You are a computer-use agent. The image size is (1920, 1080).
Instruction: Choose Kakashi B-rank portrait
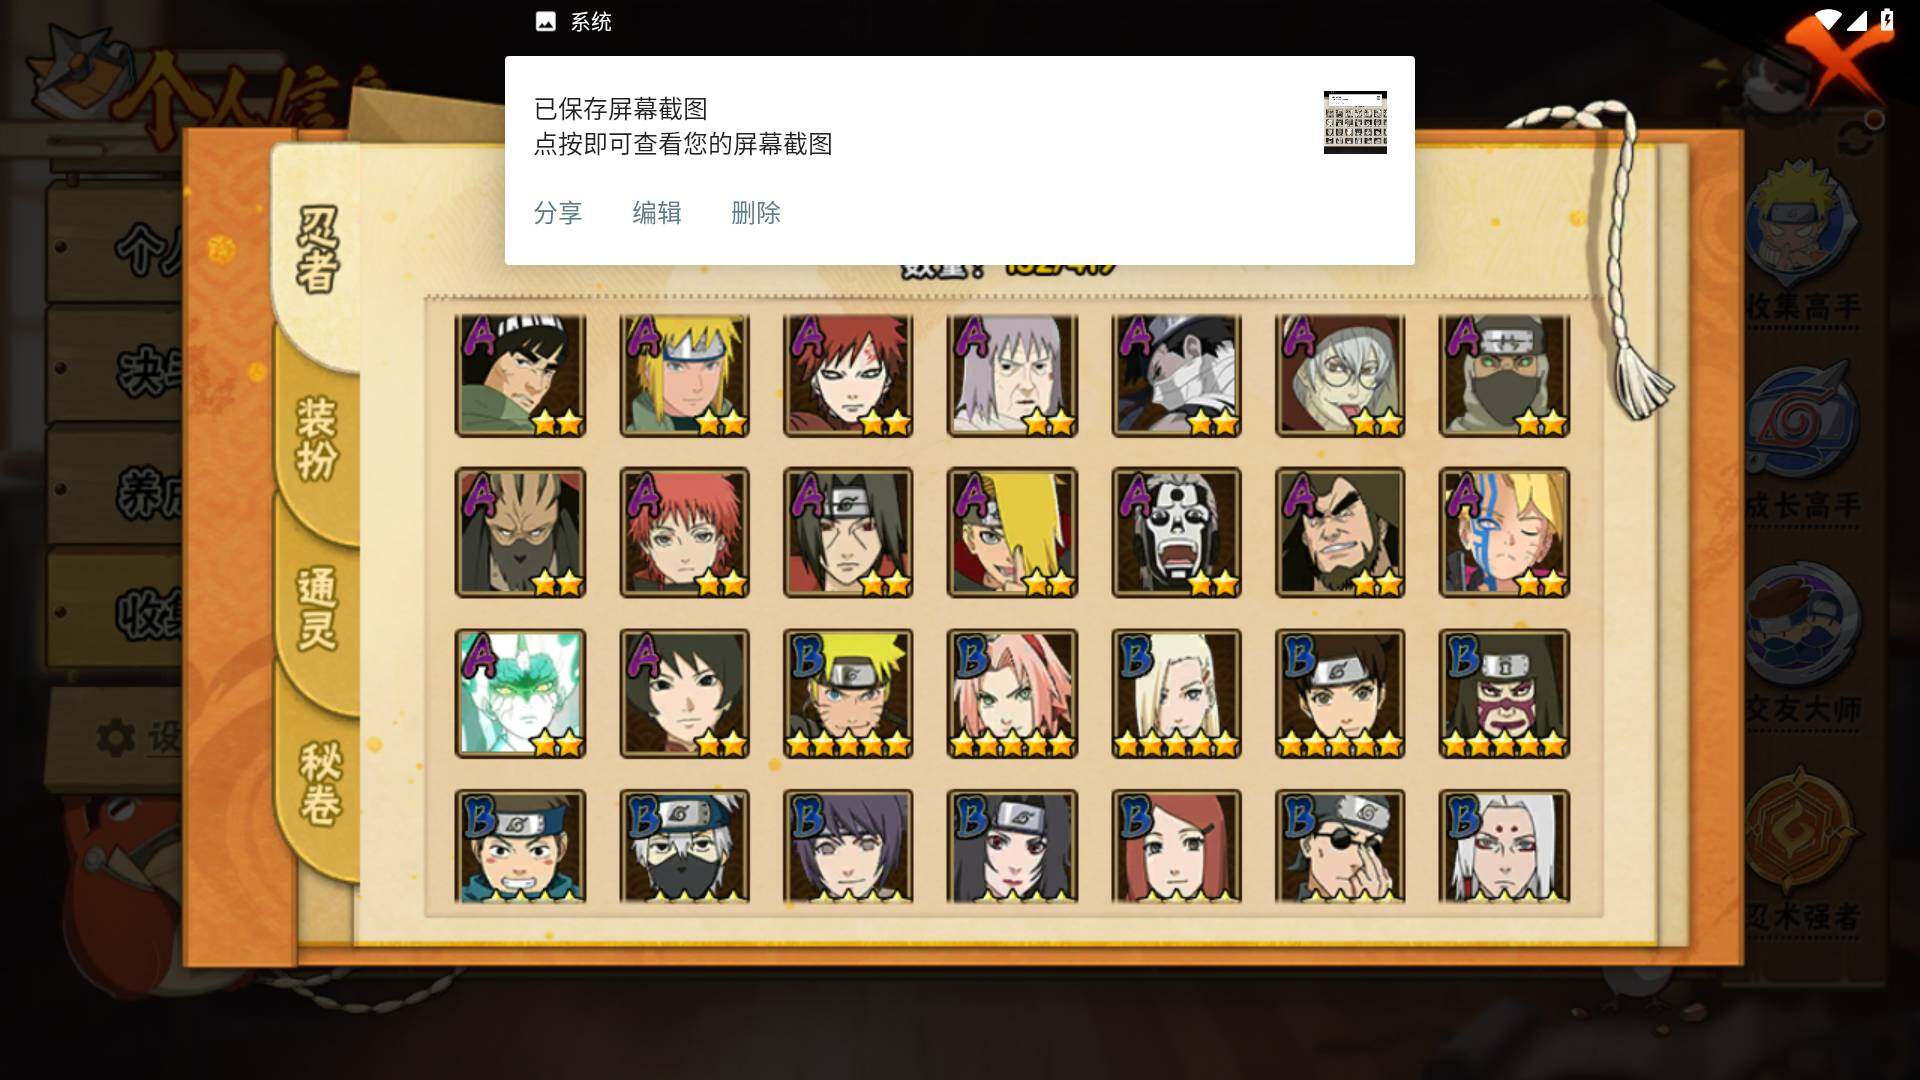click(x=684, y=846)
